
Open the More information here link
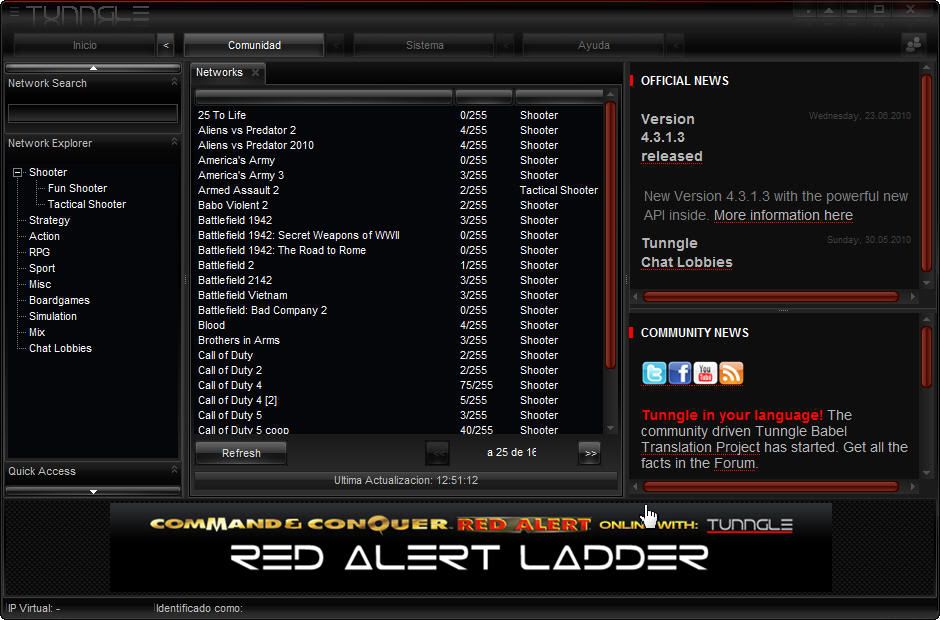click(x=783, y=215)
